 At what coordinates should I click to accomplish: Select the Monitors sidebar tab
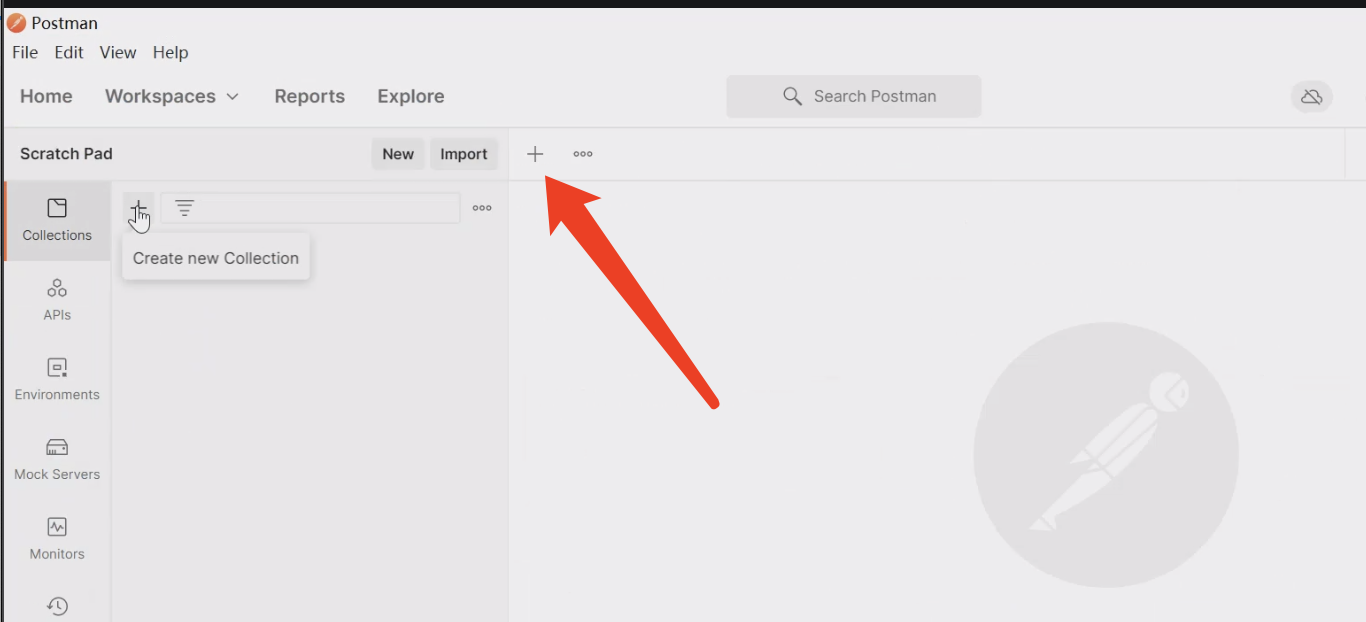[57, 539]
